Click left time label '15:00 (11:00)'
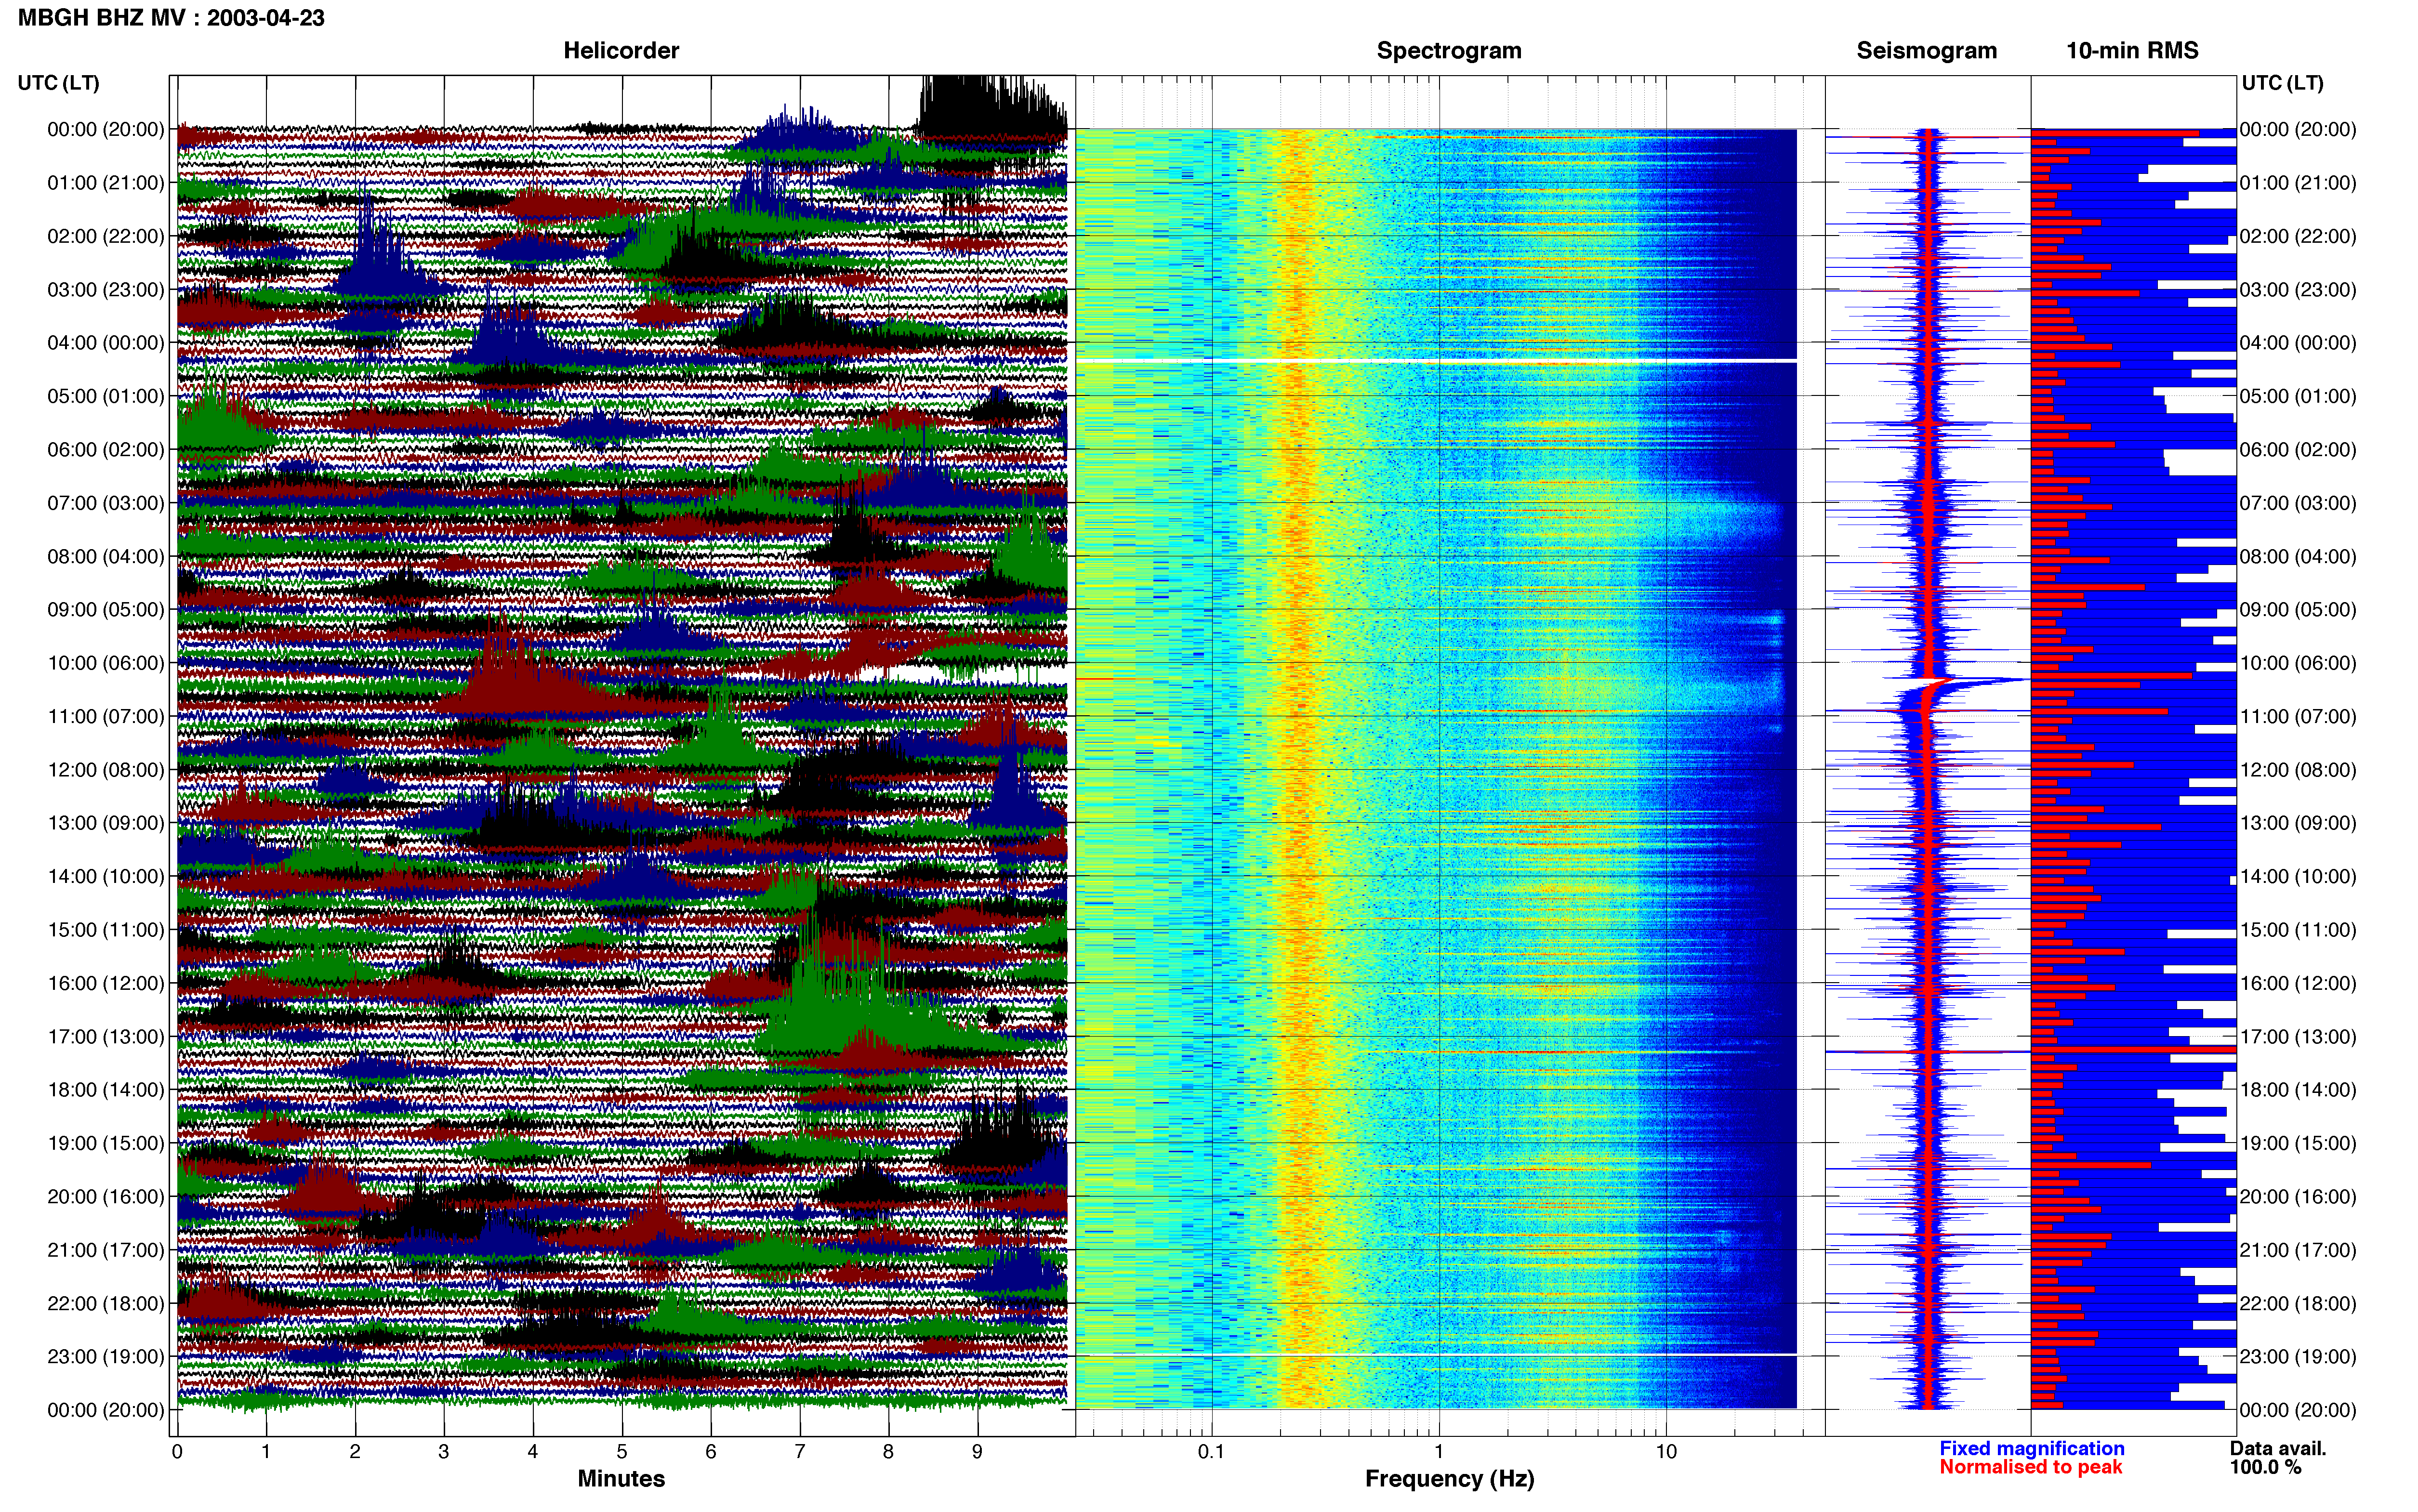Viewport: 2418px width, 1512px height. tap(105, 930)
